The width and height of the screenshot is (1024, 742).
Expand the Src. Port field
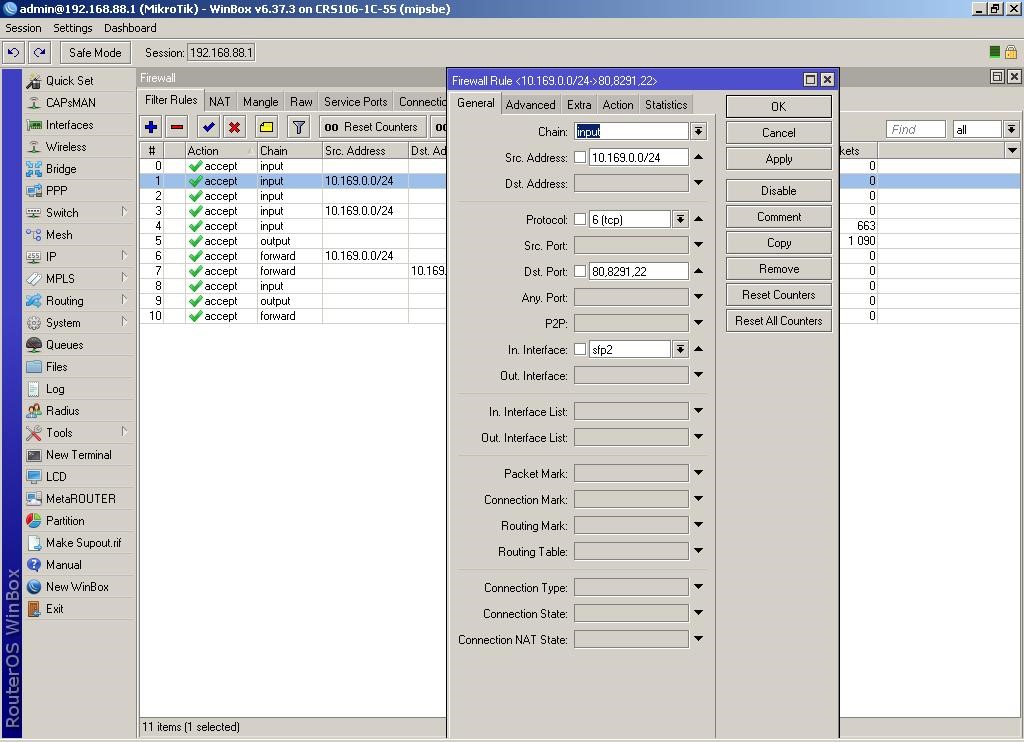(698, 244)
